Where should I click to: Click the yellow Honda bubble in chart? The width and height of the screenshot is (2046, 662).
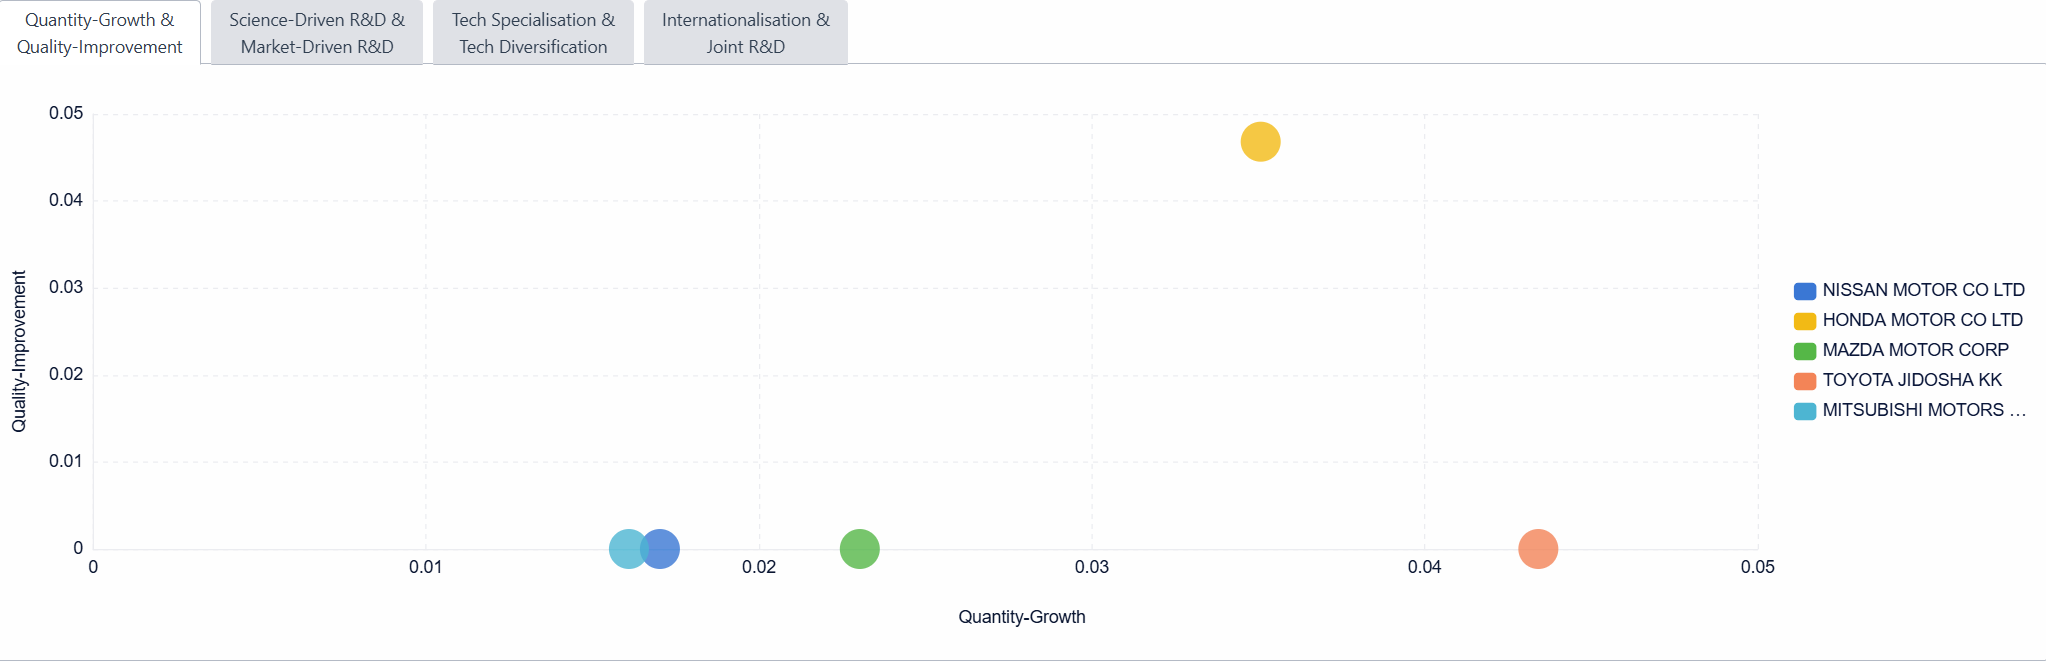point(1260,142)
